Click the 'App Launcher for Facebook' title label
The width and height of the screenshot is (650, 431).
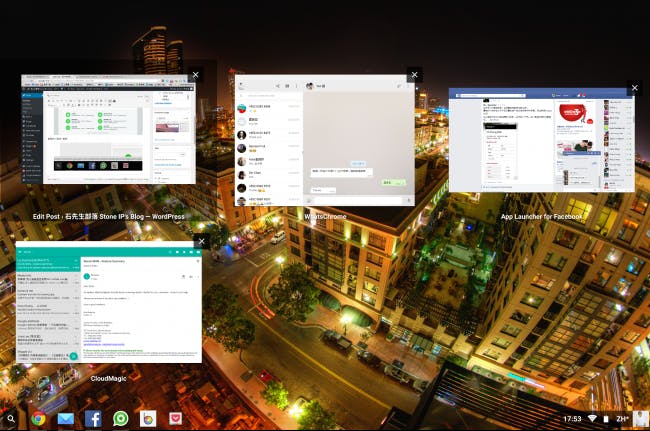click(x=541, y=217)
